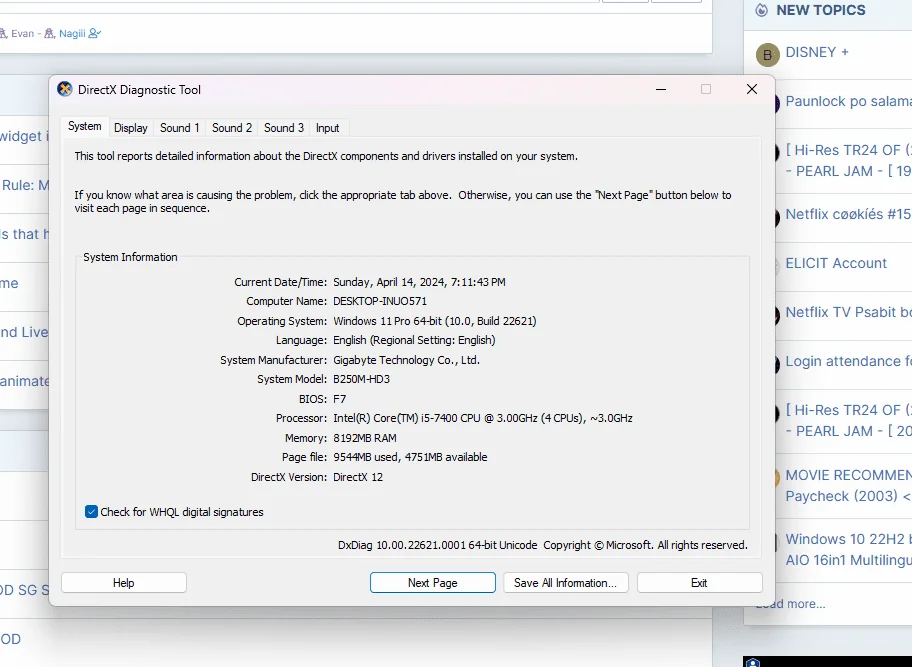Click the DirectX Version value DirectX 12
The height and width of the screenshot is (667, 912).
coord(358,477)
